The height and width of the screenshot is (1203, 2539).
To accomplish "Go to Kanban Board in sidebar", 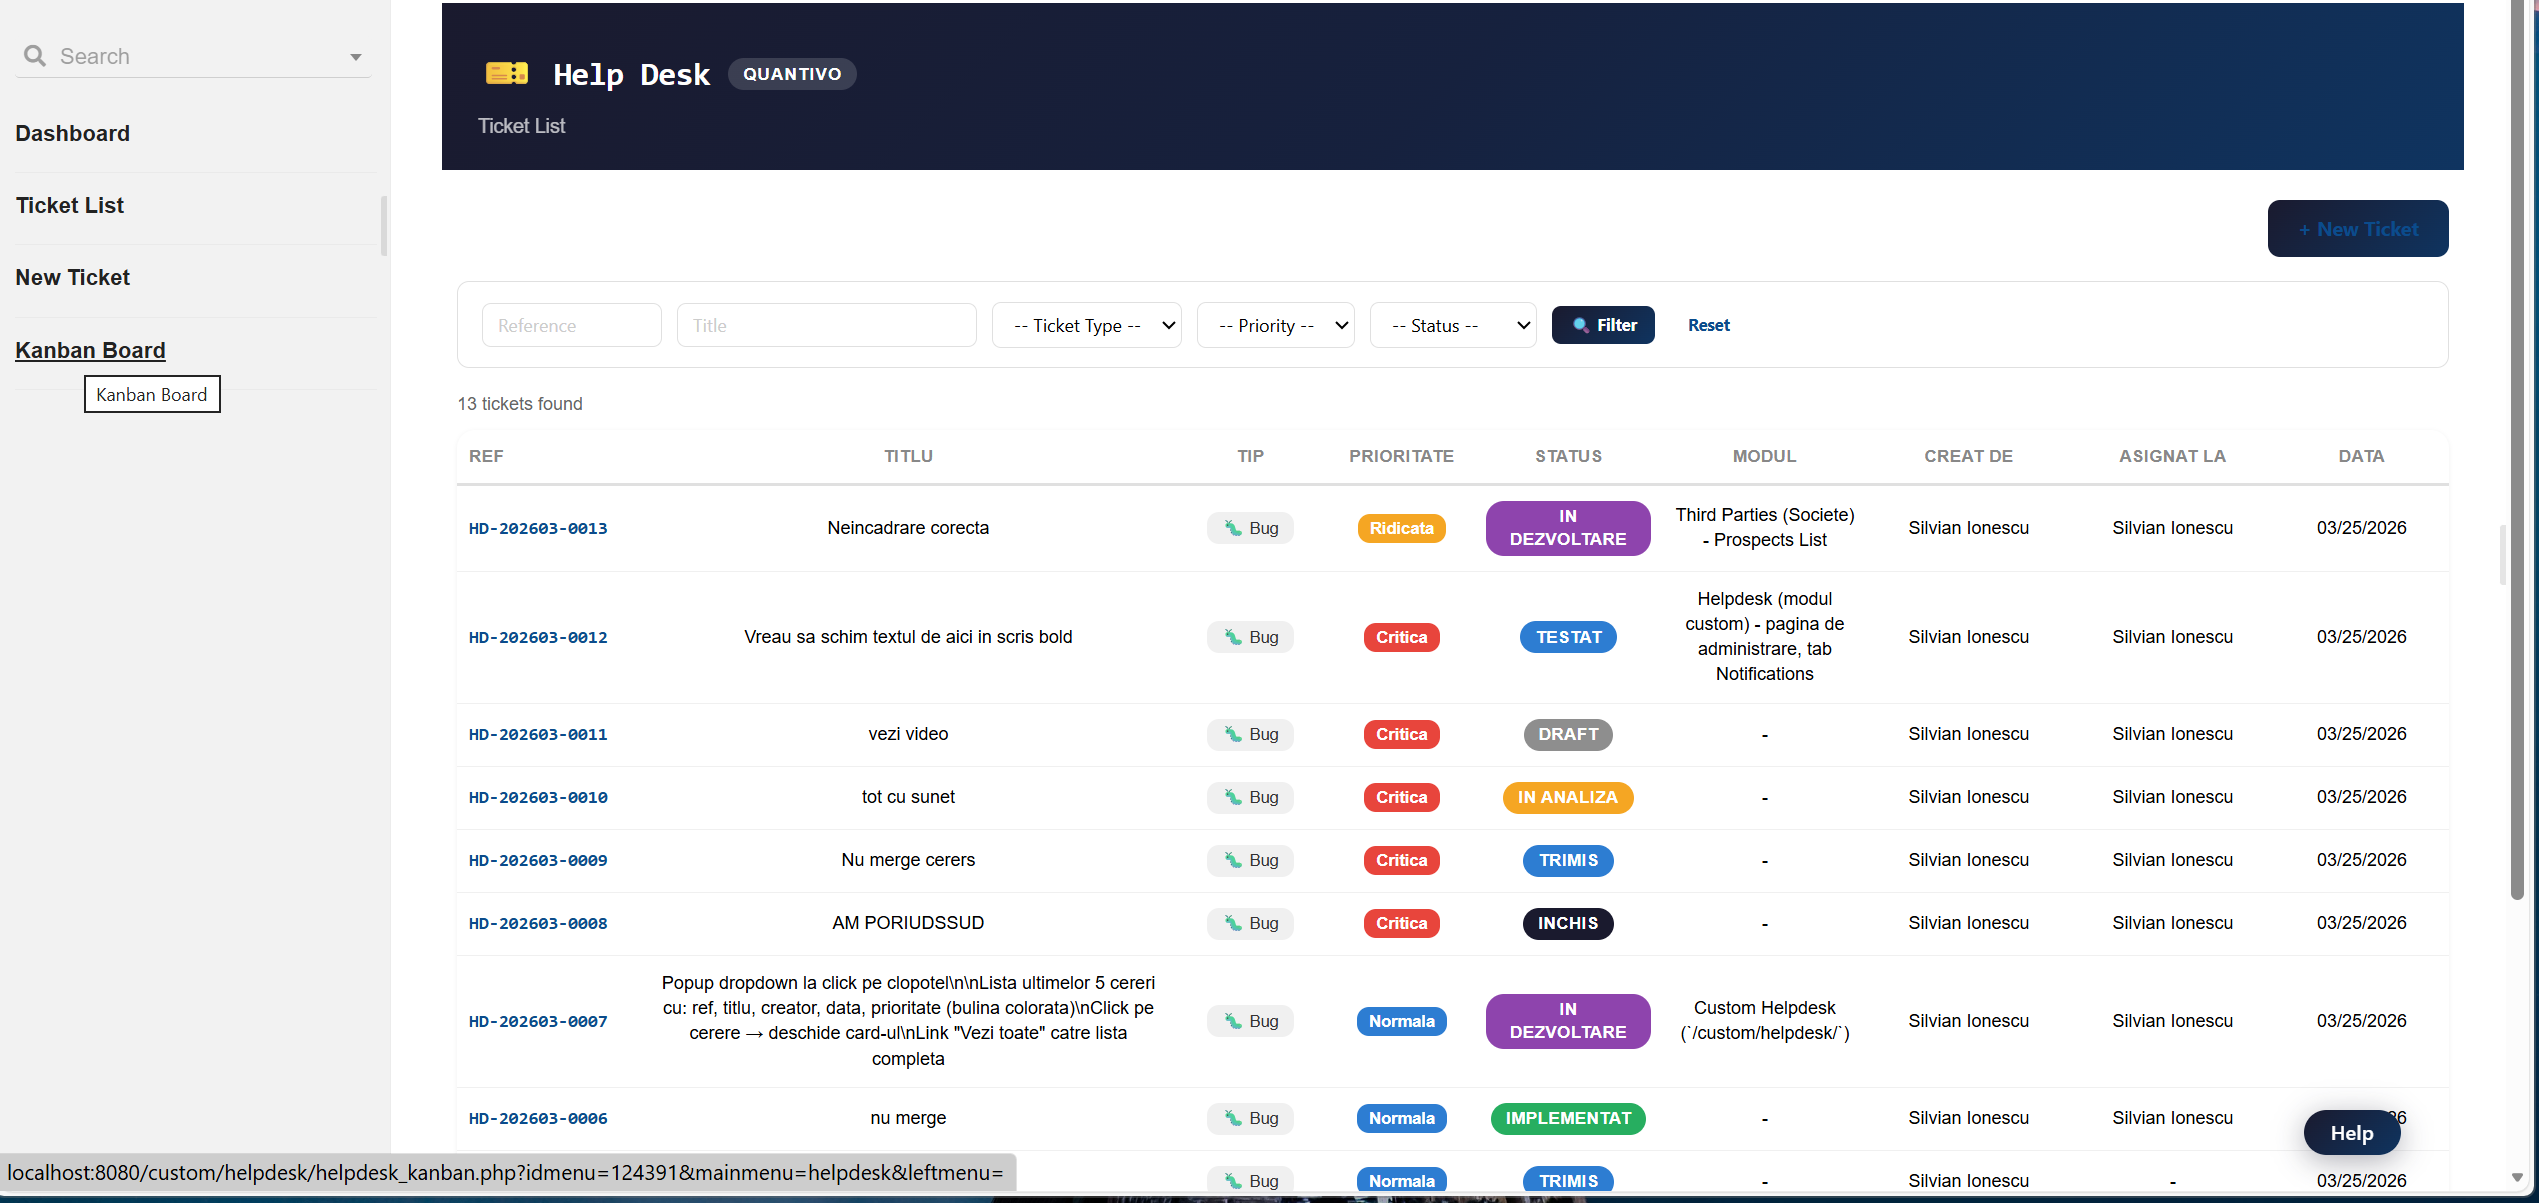I will click(90, 350).
